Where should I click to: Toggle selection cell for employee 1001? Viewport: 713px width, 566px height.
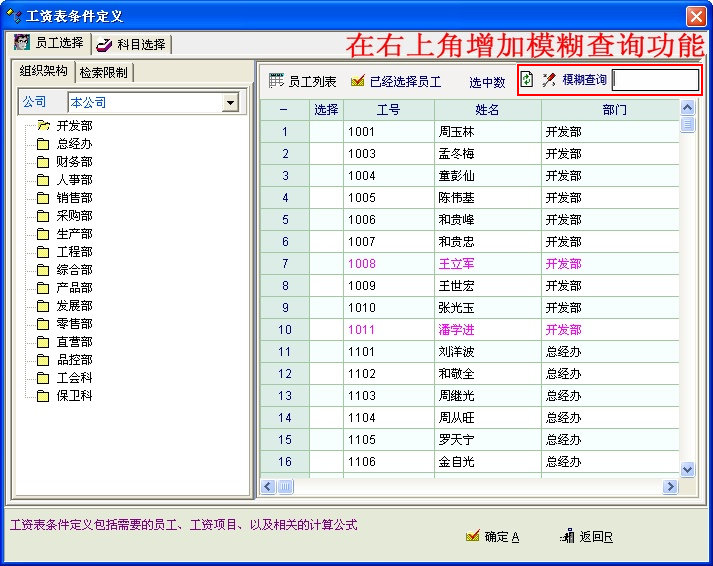point(326,132)
